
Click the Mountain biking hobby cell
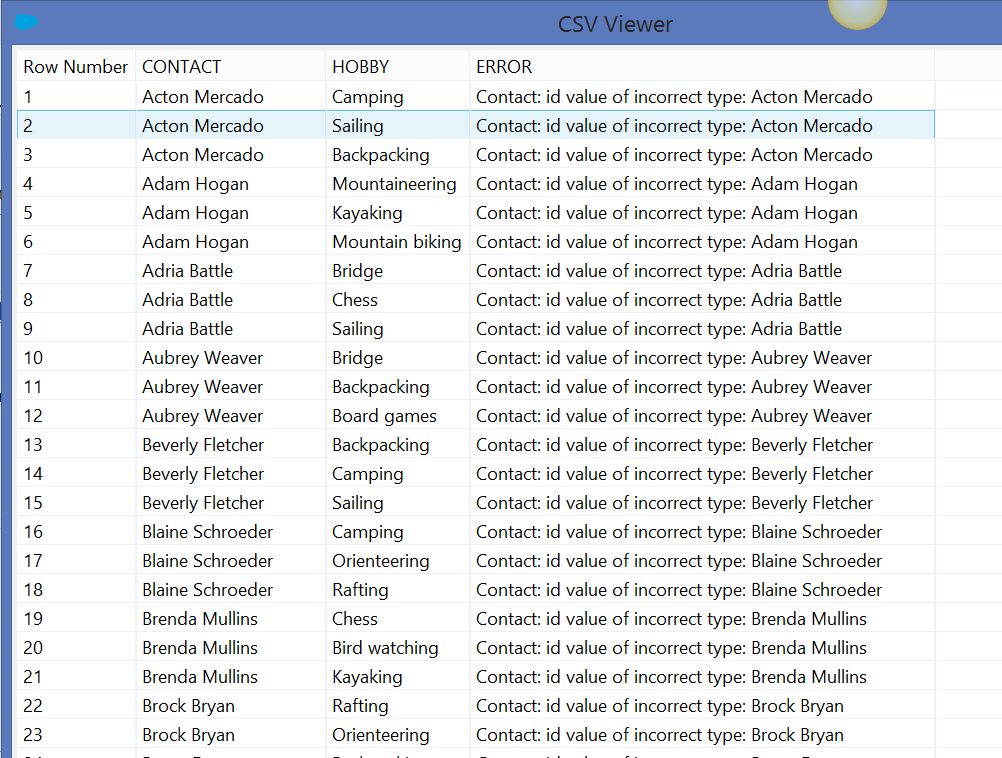396,242
